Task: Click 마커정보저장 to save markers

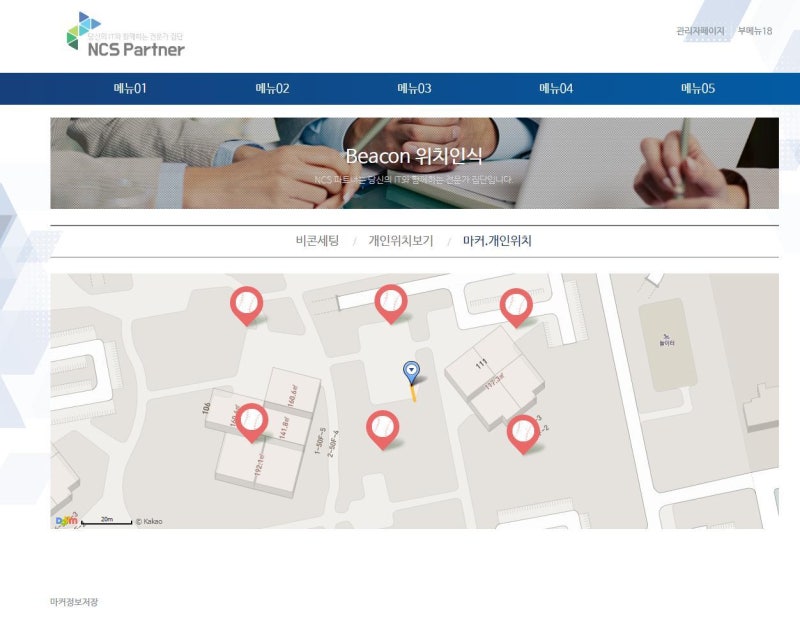Action: 74,602
